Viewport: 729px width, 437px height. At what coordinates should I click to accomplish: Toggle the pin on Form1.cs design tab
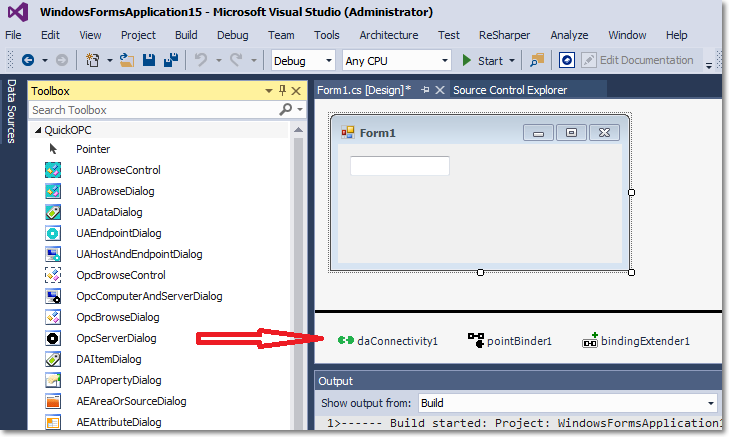(425, 90)
